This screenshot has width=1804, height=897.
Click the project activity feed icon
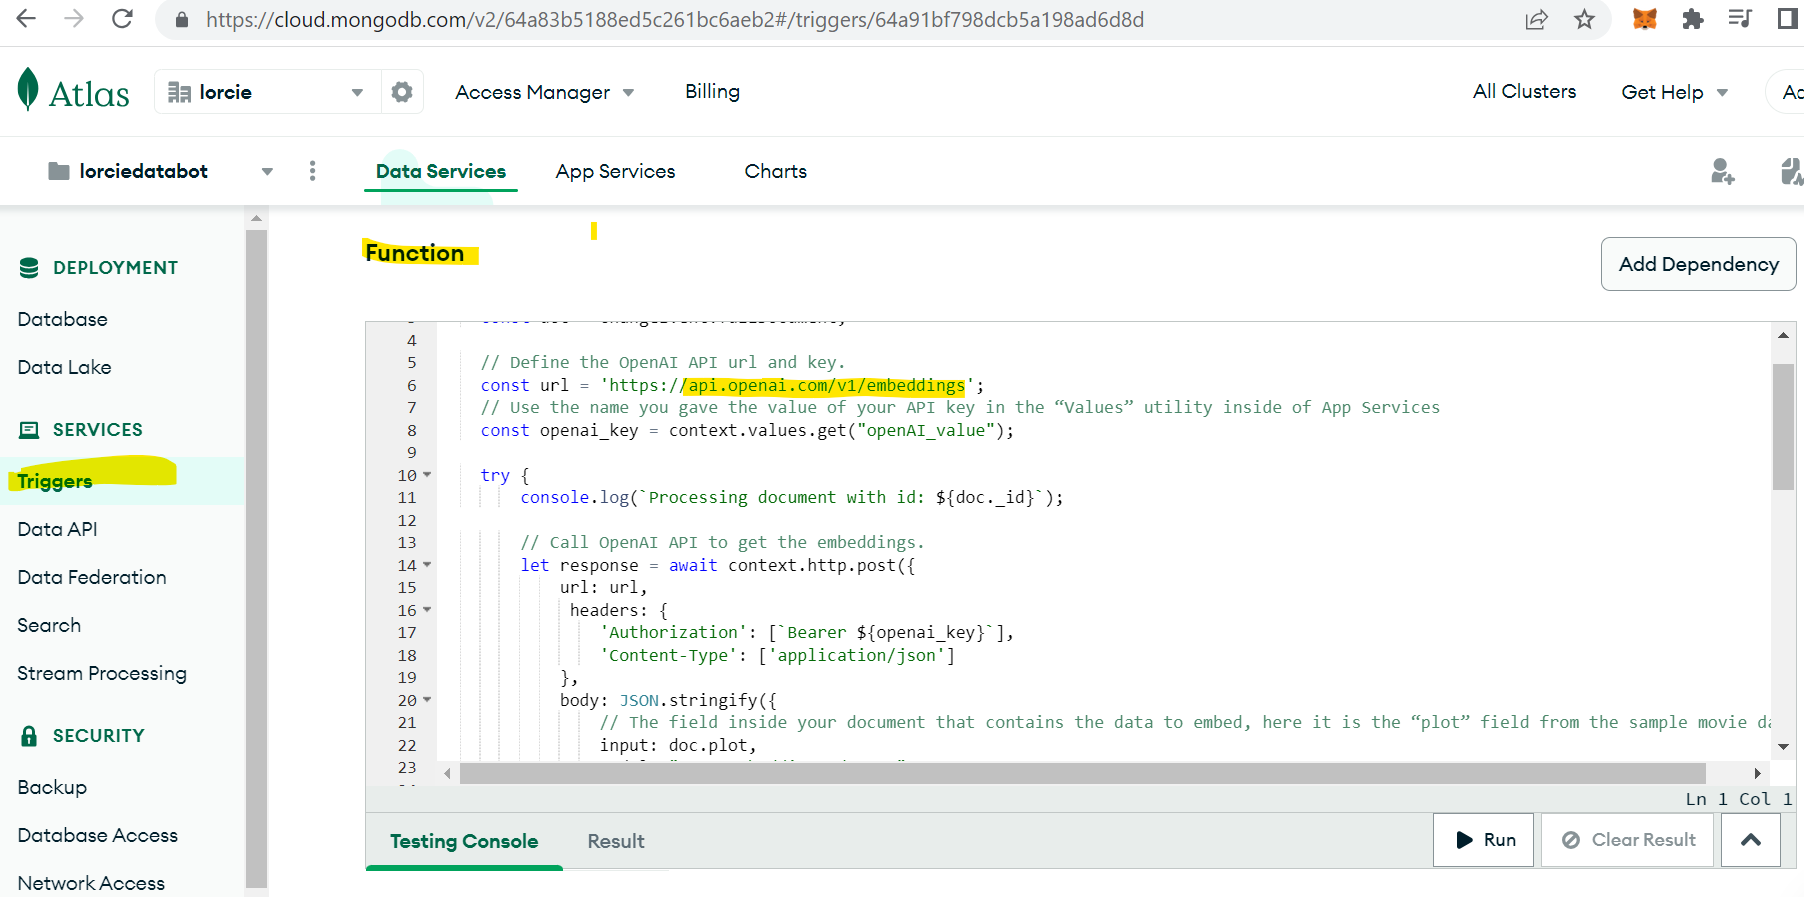pyautogui.click(x=1791, y=171)
